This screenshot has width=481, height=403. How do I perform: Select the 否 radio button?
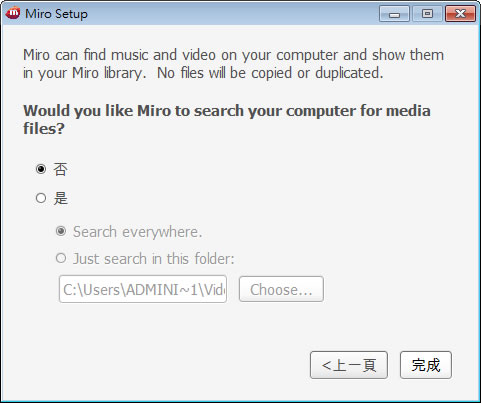tap(41, 169)
